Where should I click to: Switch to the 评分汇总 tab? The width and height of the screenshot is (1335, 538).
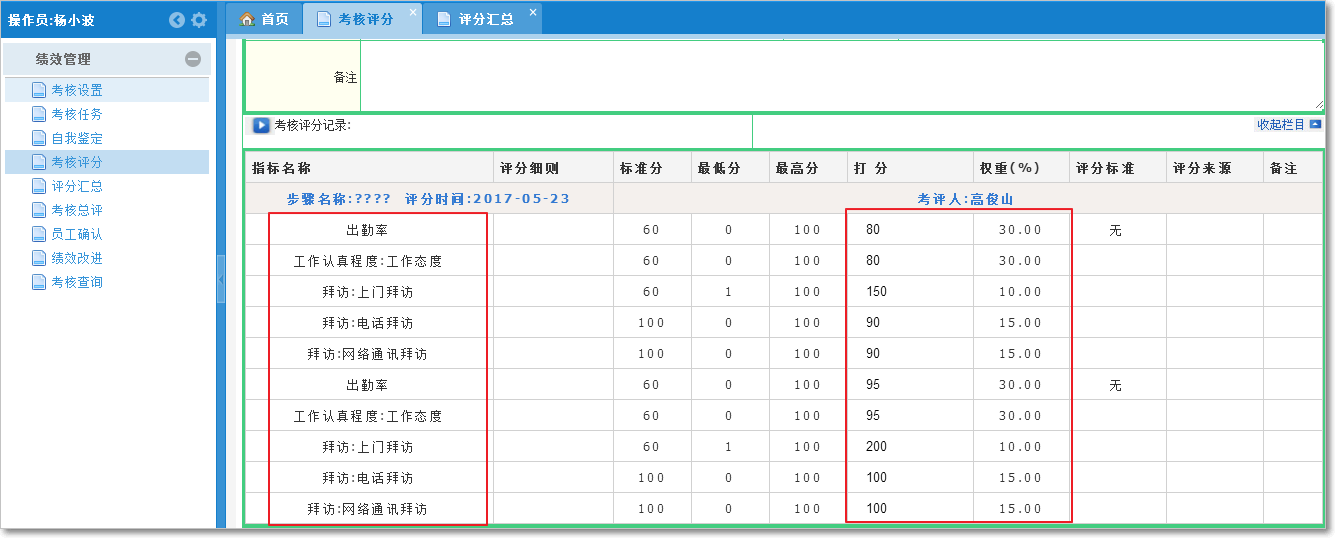click(485, 19)
